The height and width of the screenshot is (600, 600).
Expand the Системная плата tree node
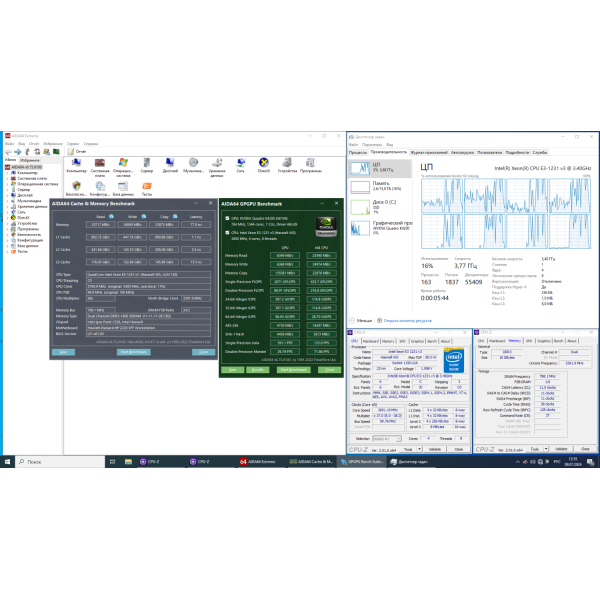point(7,179)
